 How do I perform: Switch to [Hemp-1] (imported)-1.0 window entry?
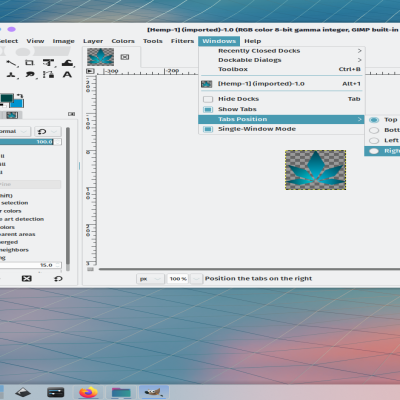[x=281, y=84]
